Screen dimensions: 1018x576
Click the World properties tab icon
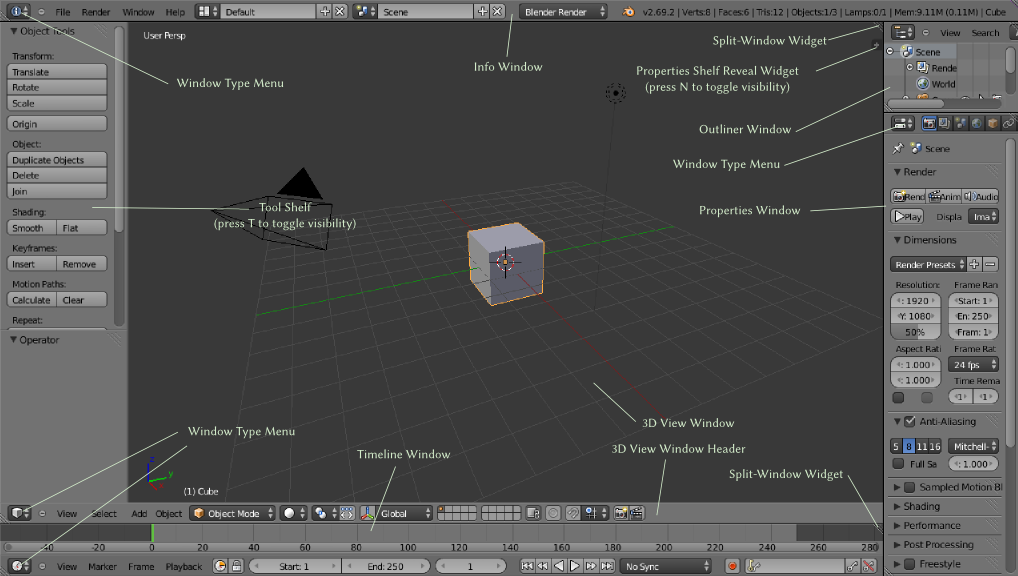976,123
